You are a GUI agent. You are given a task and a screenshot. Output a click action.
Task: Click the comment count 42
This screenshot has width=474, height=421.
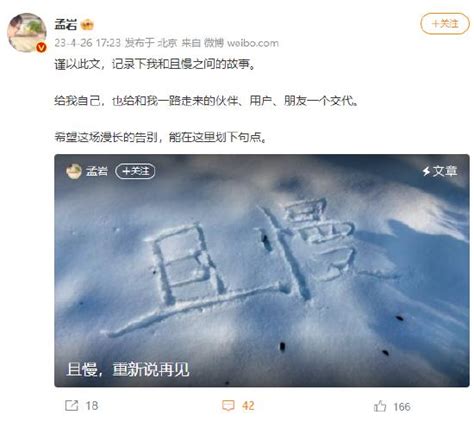tap(248, 406)
